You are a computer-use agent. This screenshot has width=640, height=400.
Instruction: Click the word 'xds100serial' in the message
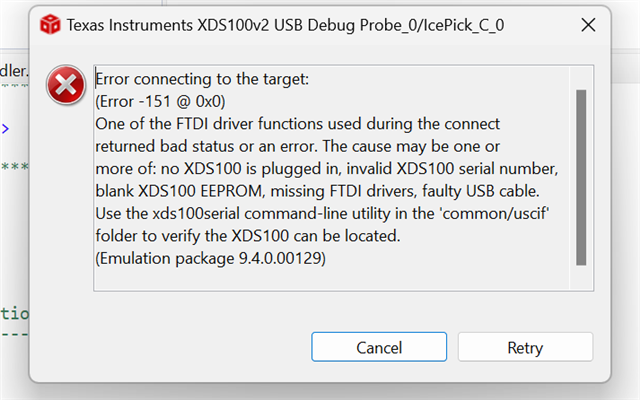(x=196, y=213)
